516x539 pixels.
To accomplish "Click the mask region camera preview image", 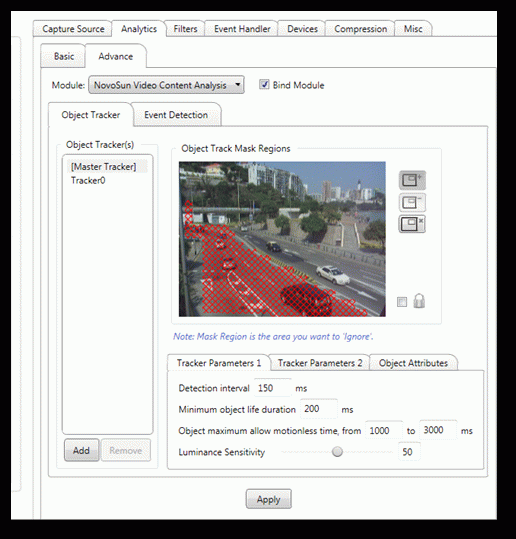I will tap(282, 239).
